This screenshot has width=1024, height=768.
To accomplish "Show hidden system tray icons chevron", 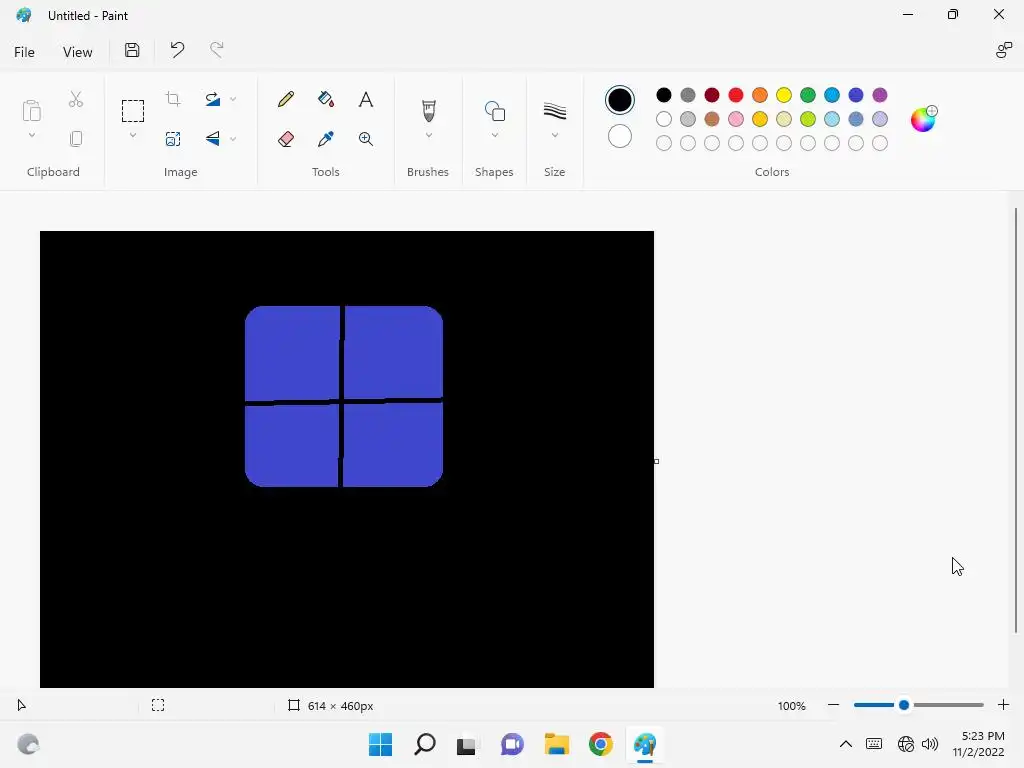I will [846, 744].
